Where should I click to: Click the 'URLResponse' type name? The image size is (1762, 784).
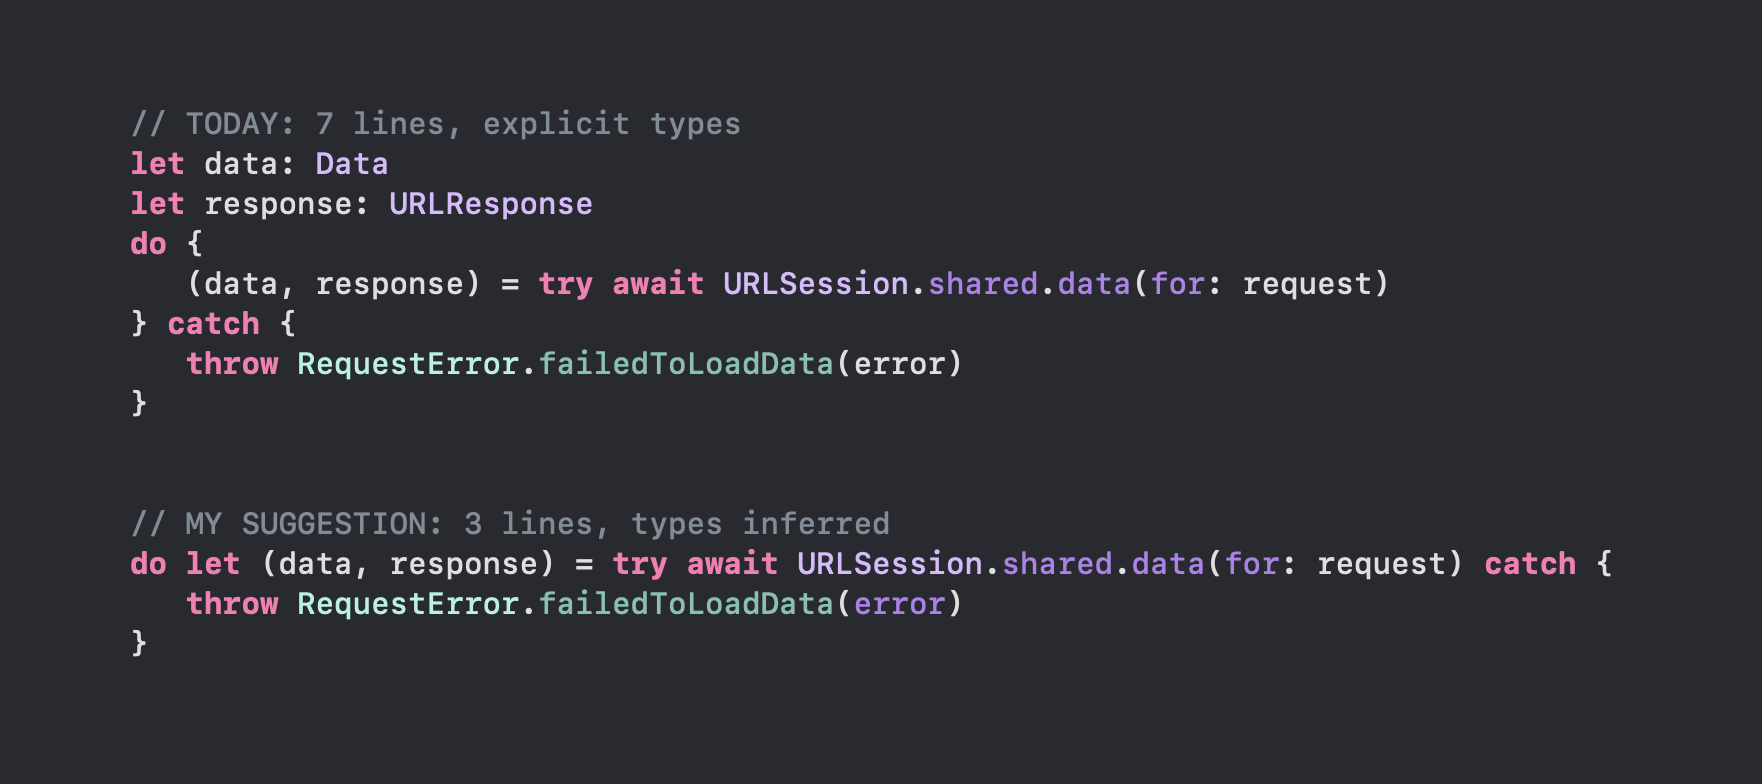point(491,204)
